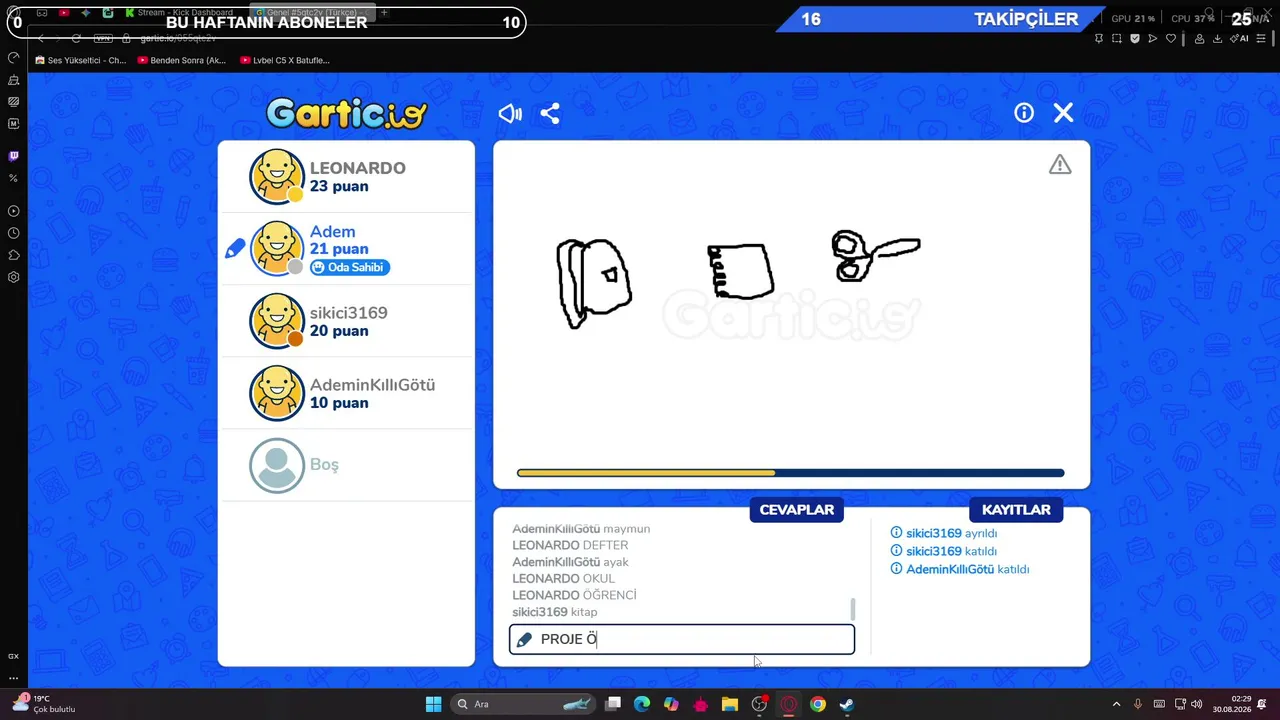The height and width of the screenshot is (720, 1280).
Task: Open the Windows Start menu
Action: pyautogui.click(x=433, y=704)
